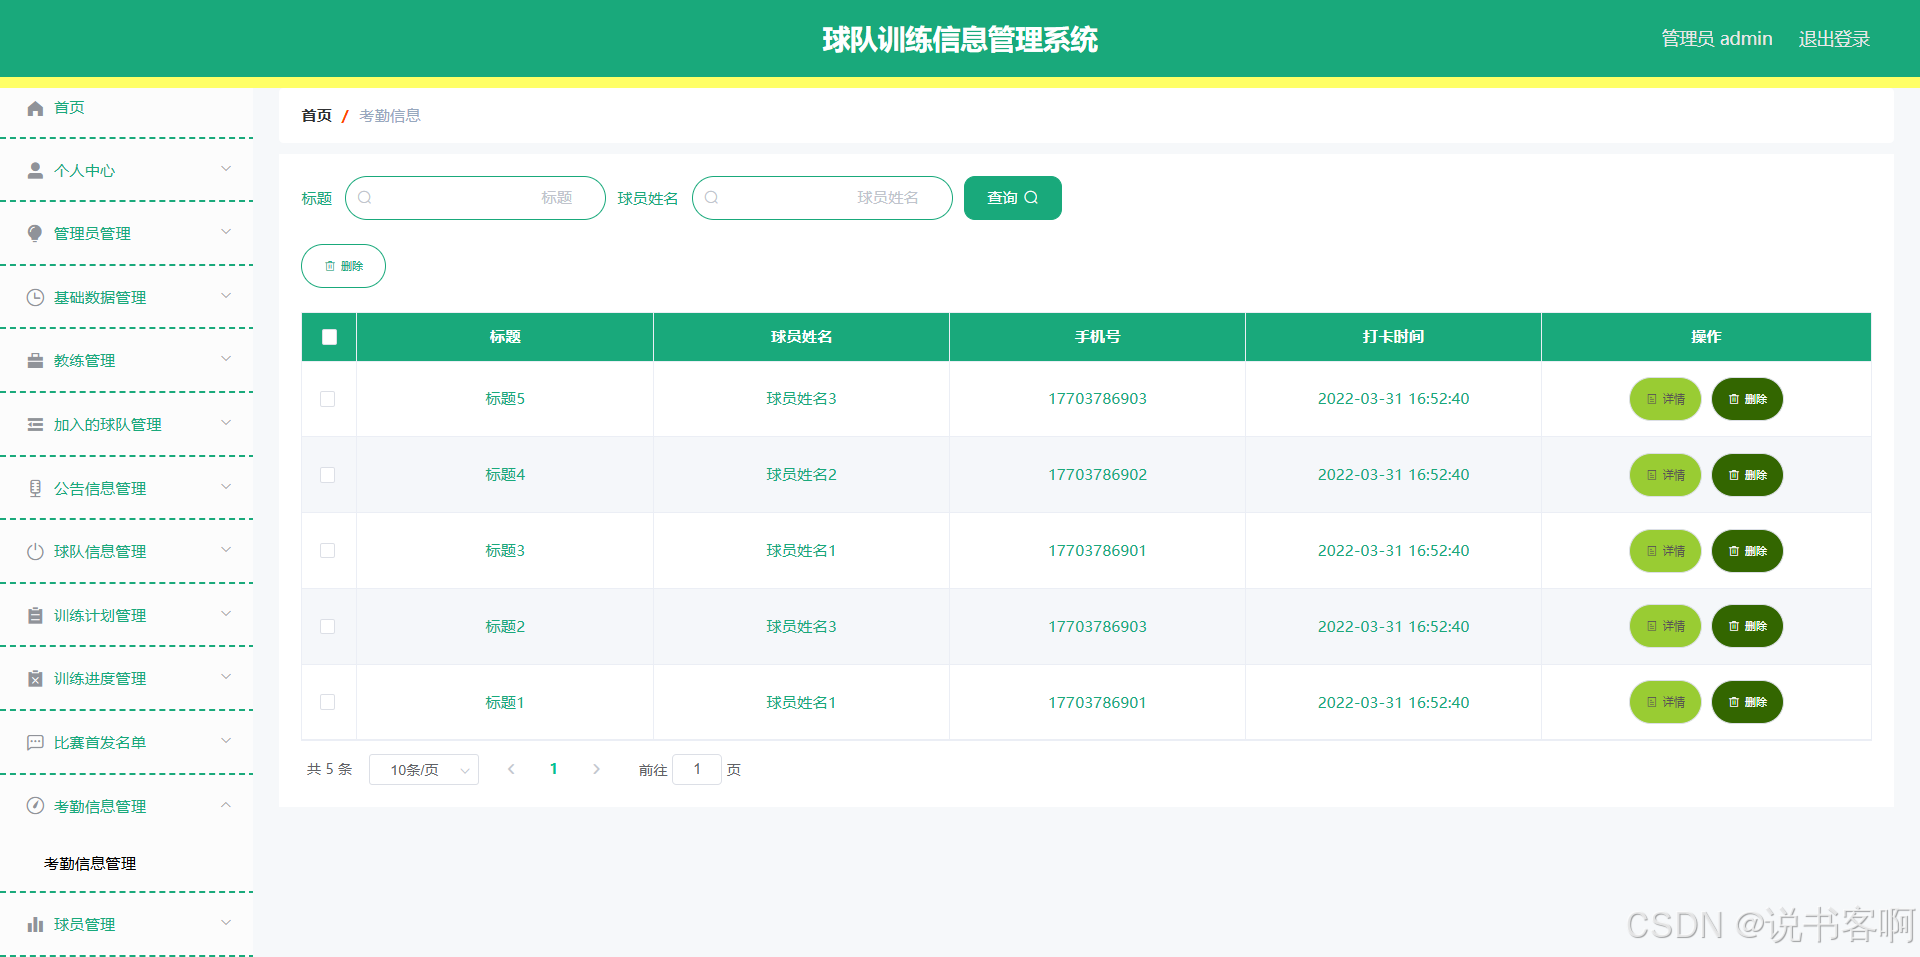Go to the next page arrow
The image size is (1920, 957).
pos(596,769)
